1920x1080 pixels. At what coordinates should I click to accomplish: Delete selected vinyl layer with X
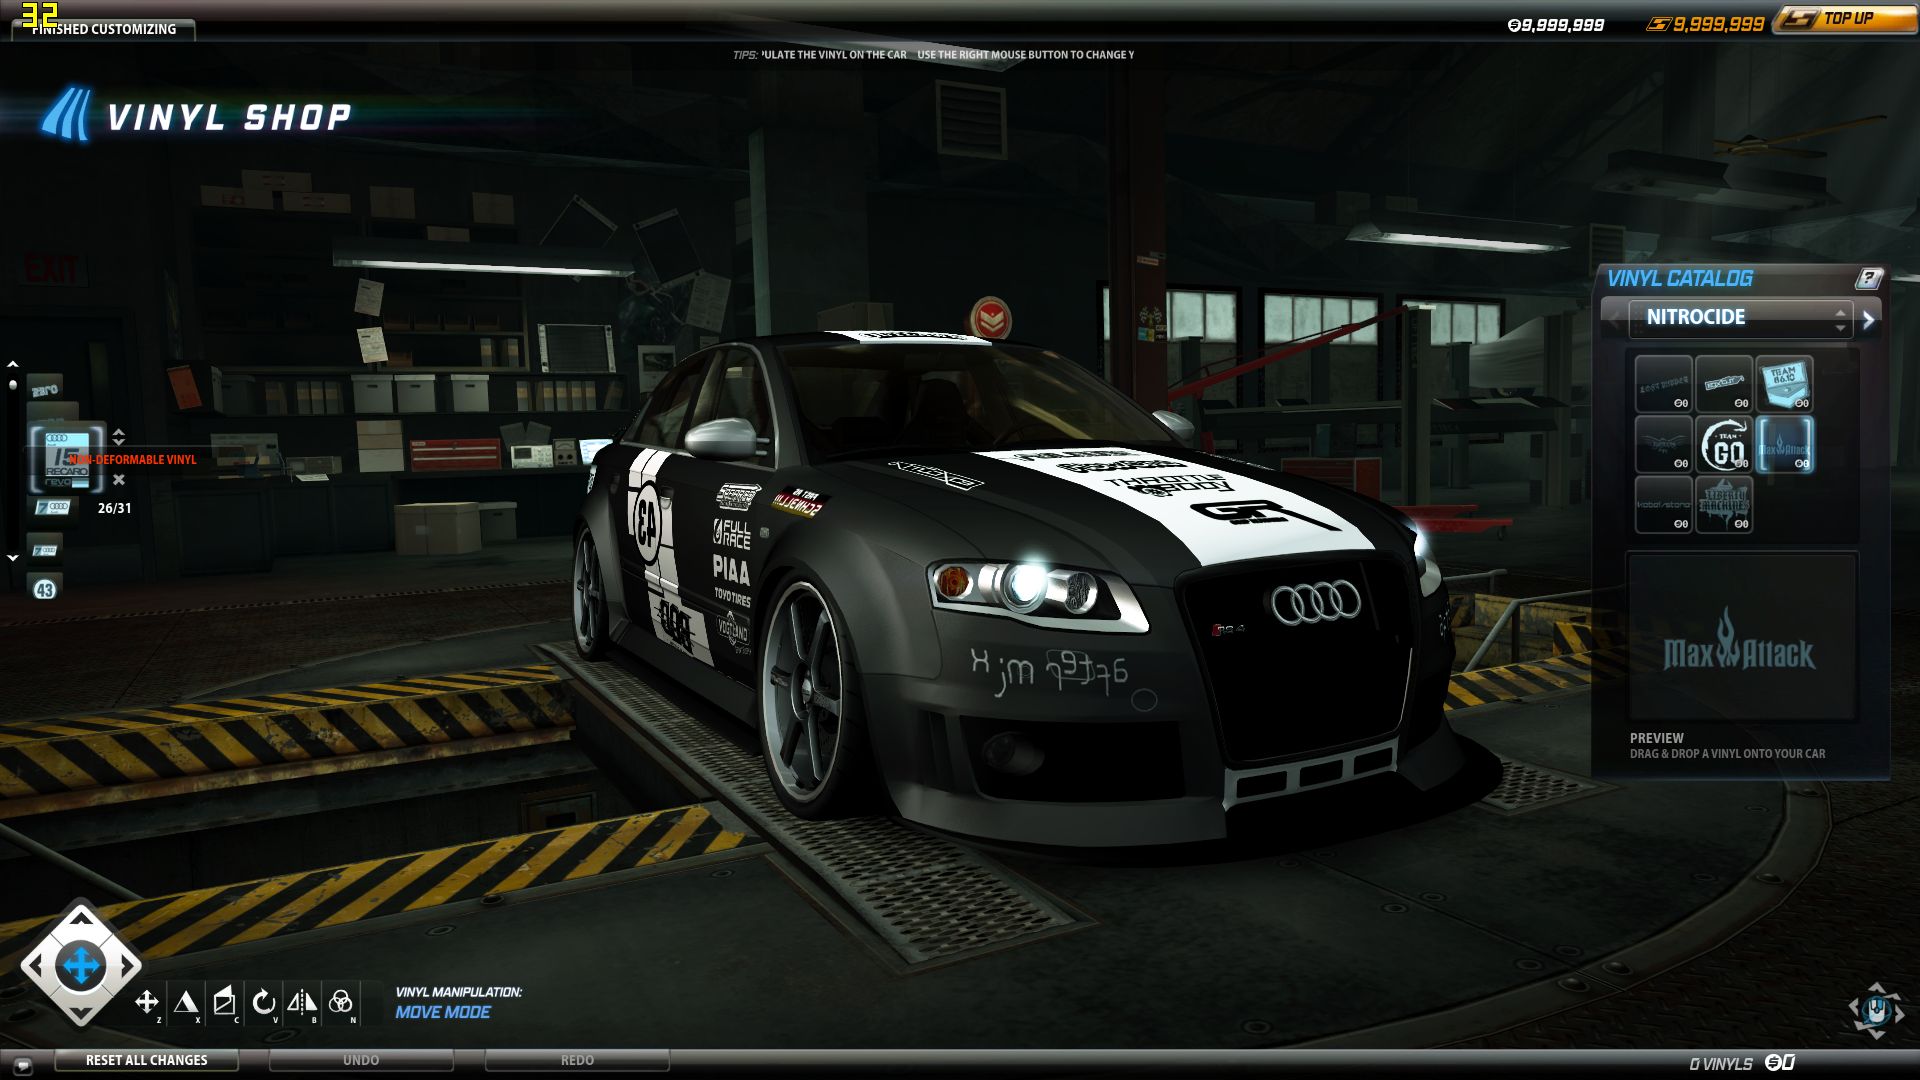(119, 480)
